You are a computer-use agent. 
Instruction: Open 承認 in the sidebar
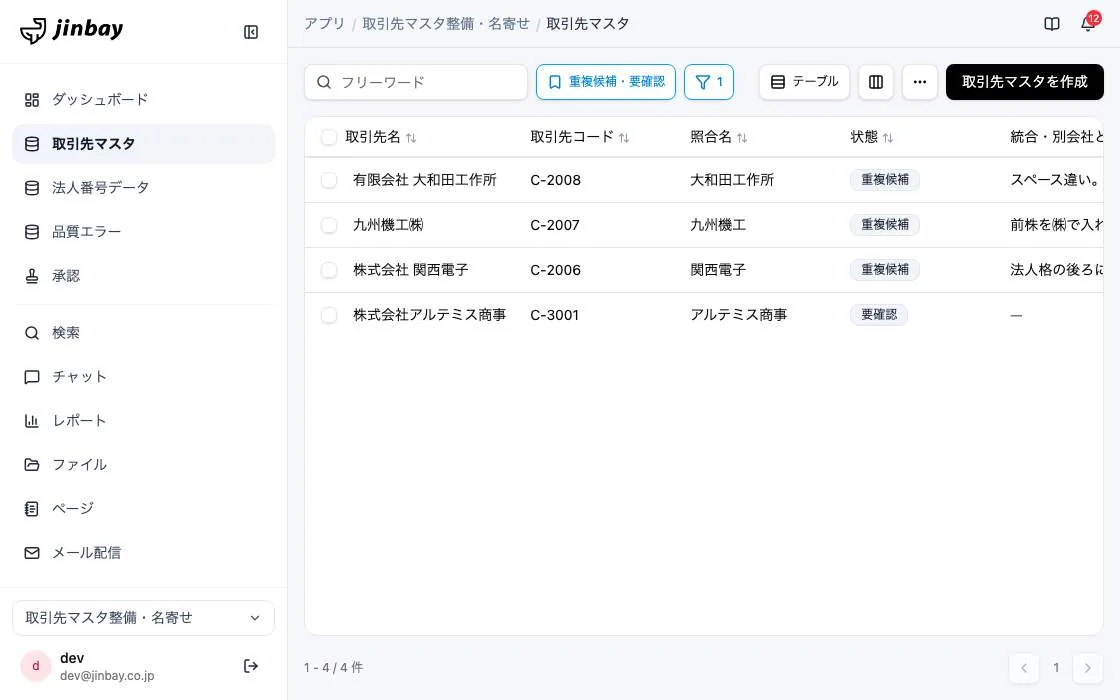tap(144, 276)
